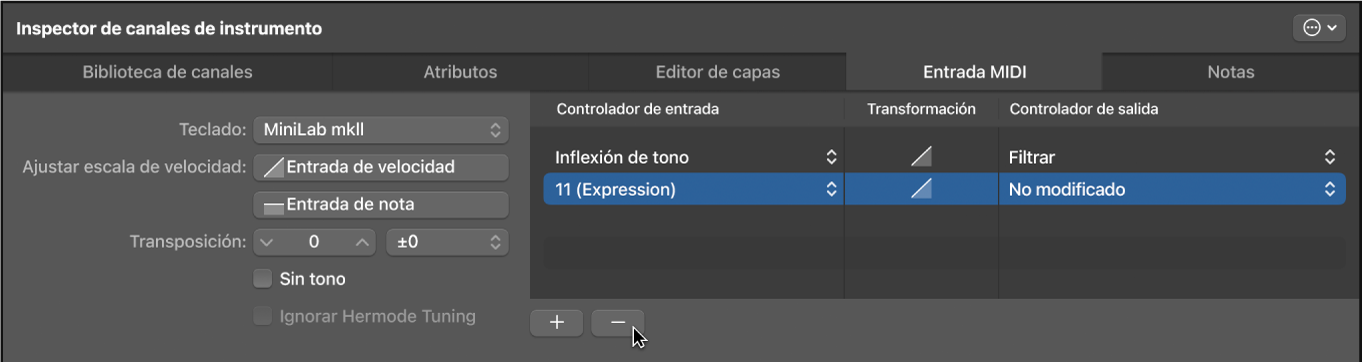Open the ±0 transposition pop-up menu
Screen dimensions: 1362x362
point(446,242)
